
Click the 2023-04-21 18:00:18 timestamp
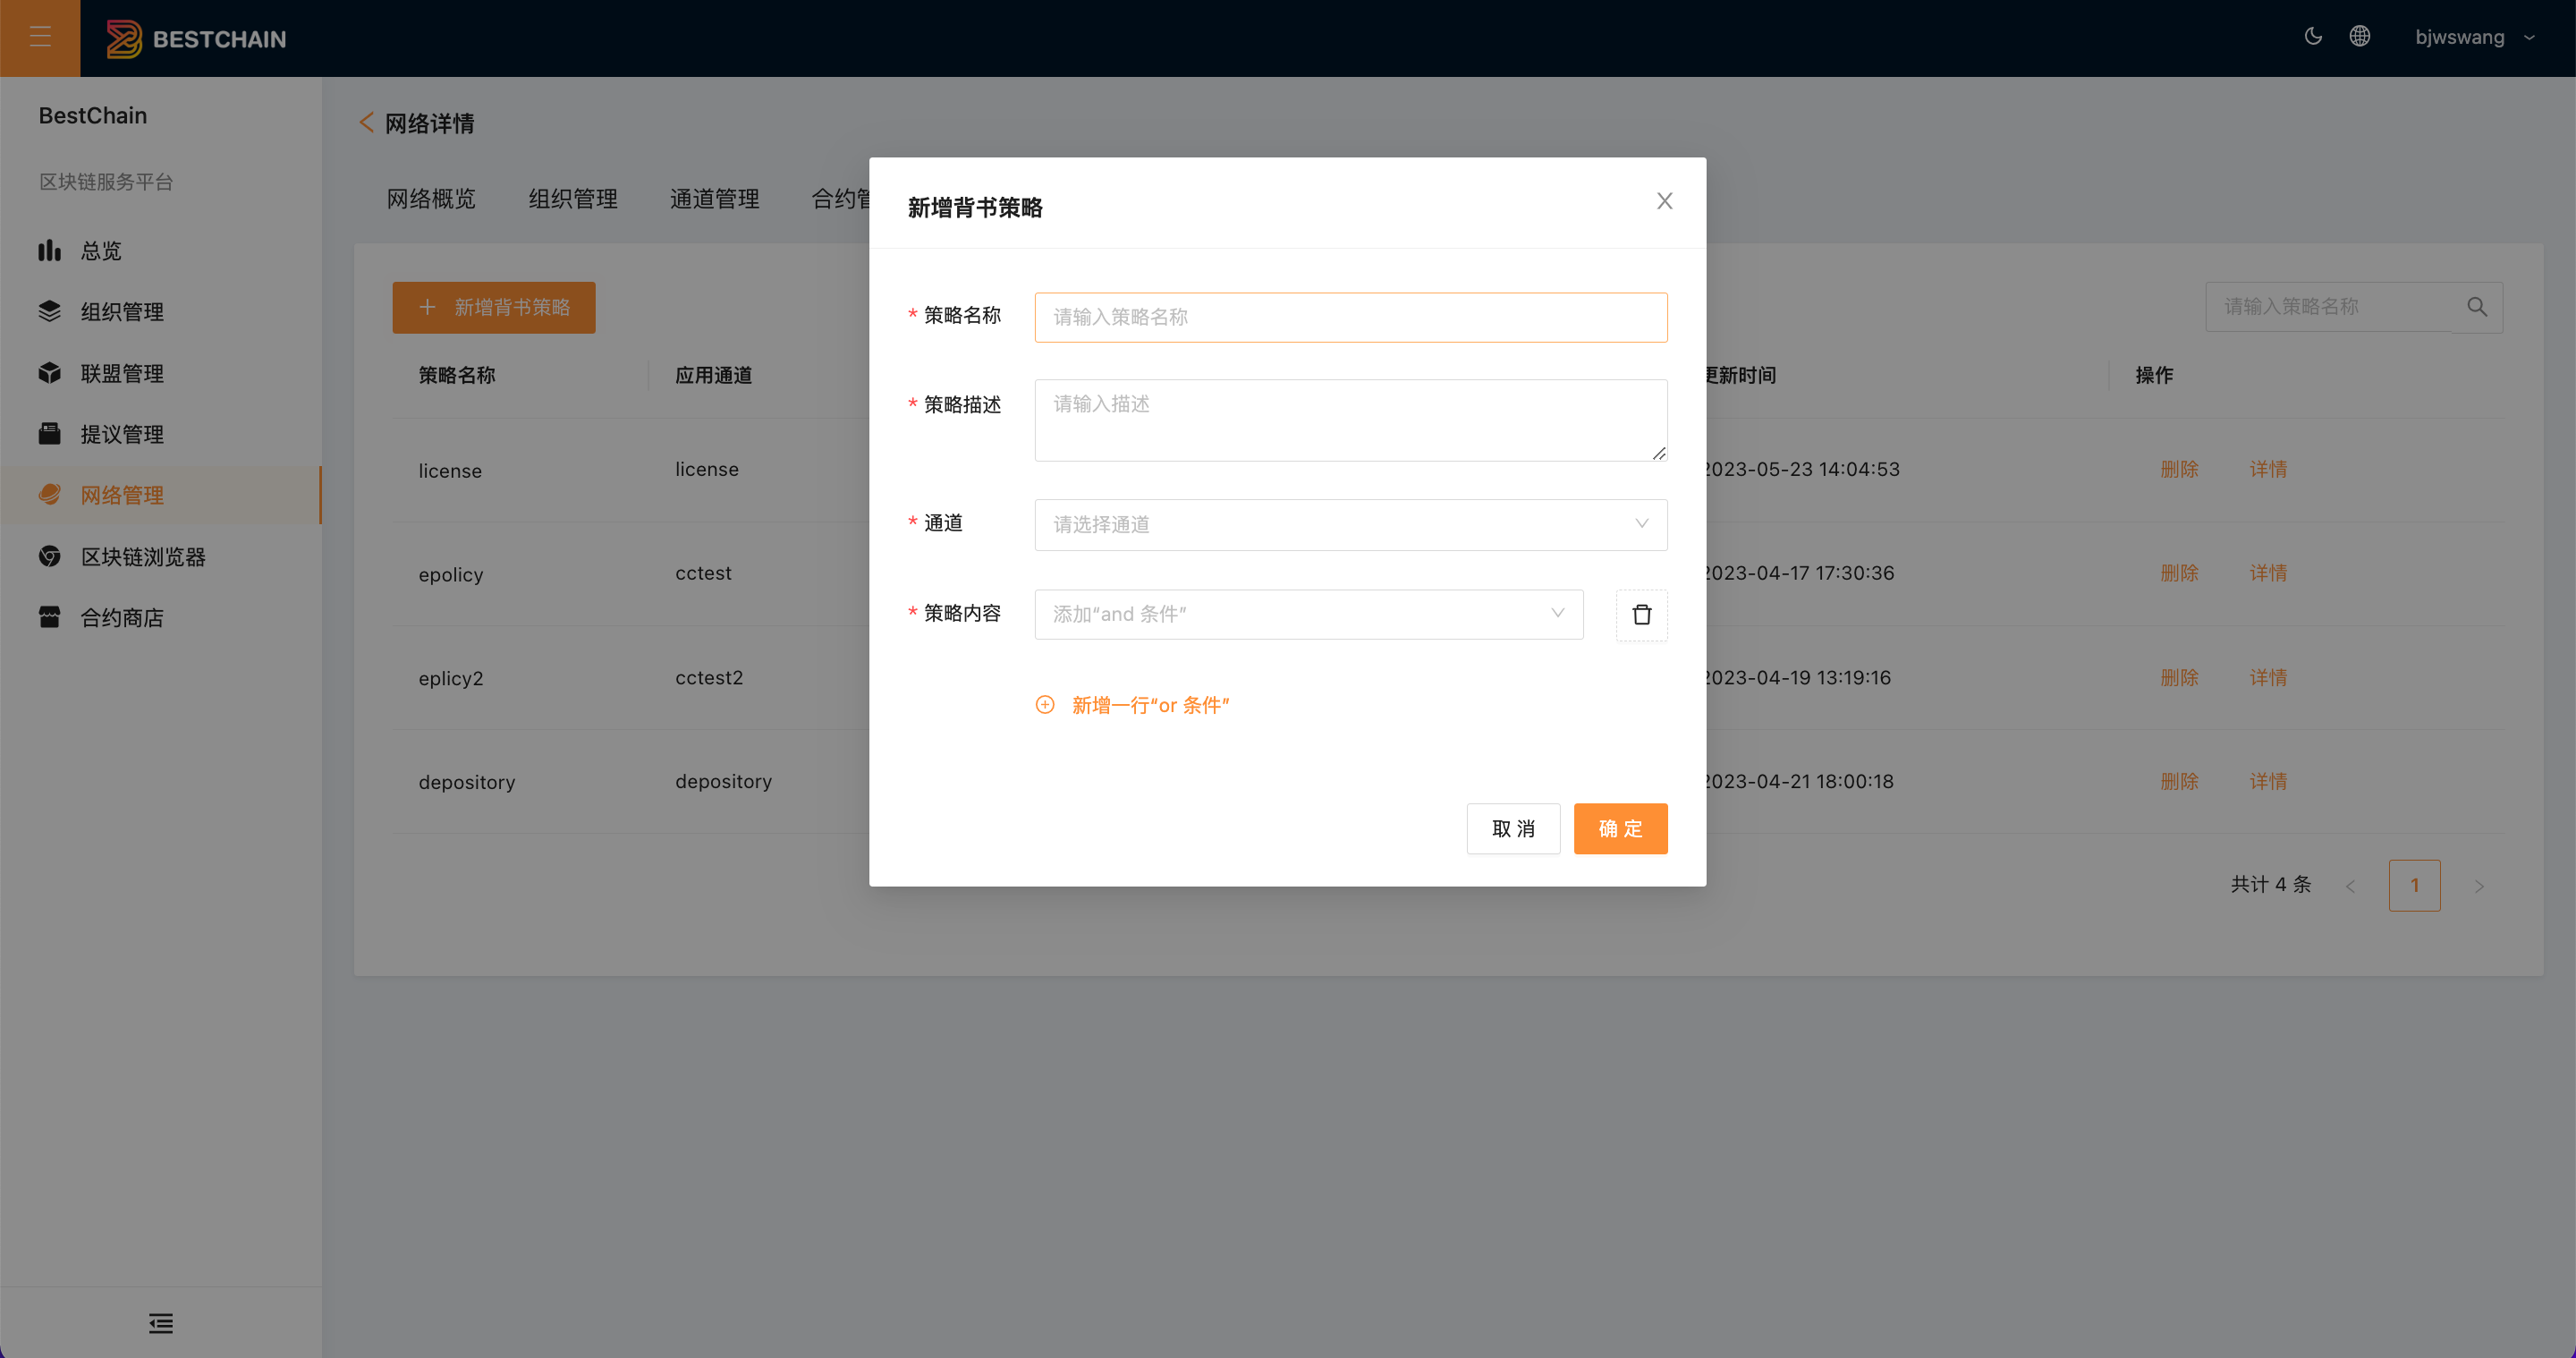pyautogui.click(x=1798, y=781)
